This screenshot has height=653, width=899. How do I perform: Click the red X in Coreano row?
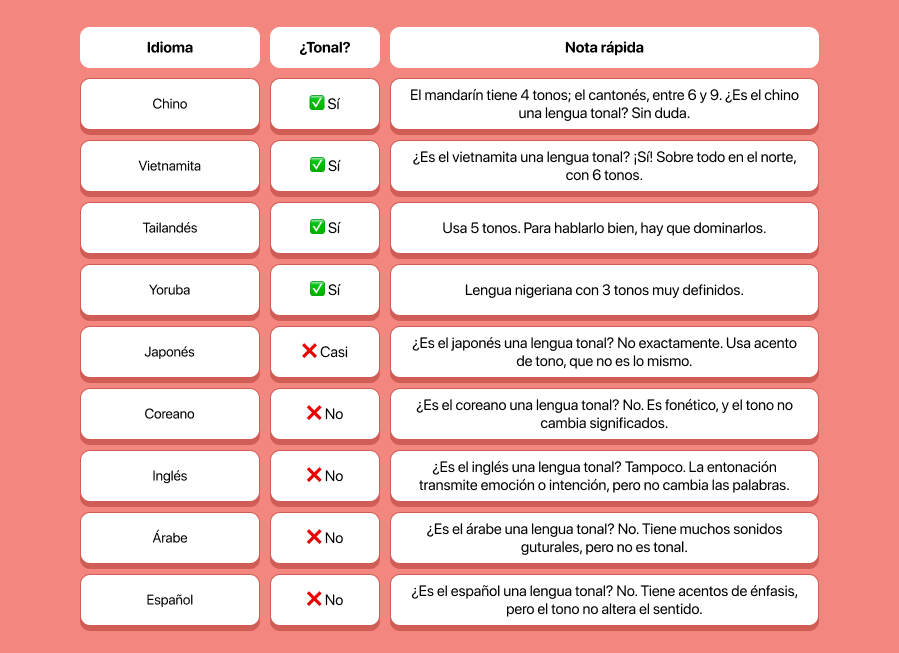[x=314, y=413]
